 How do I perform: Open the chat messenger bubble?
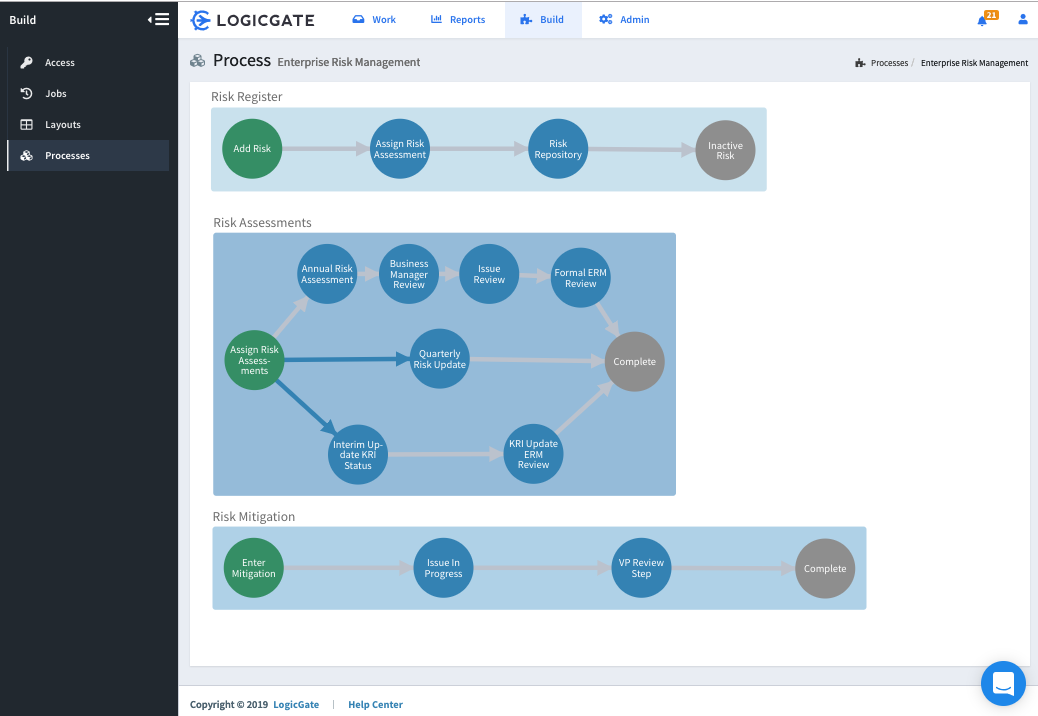[1003, 683]
